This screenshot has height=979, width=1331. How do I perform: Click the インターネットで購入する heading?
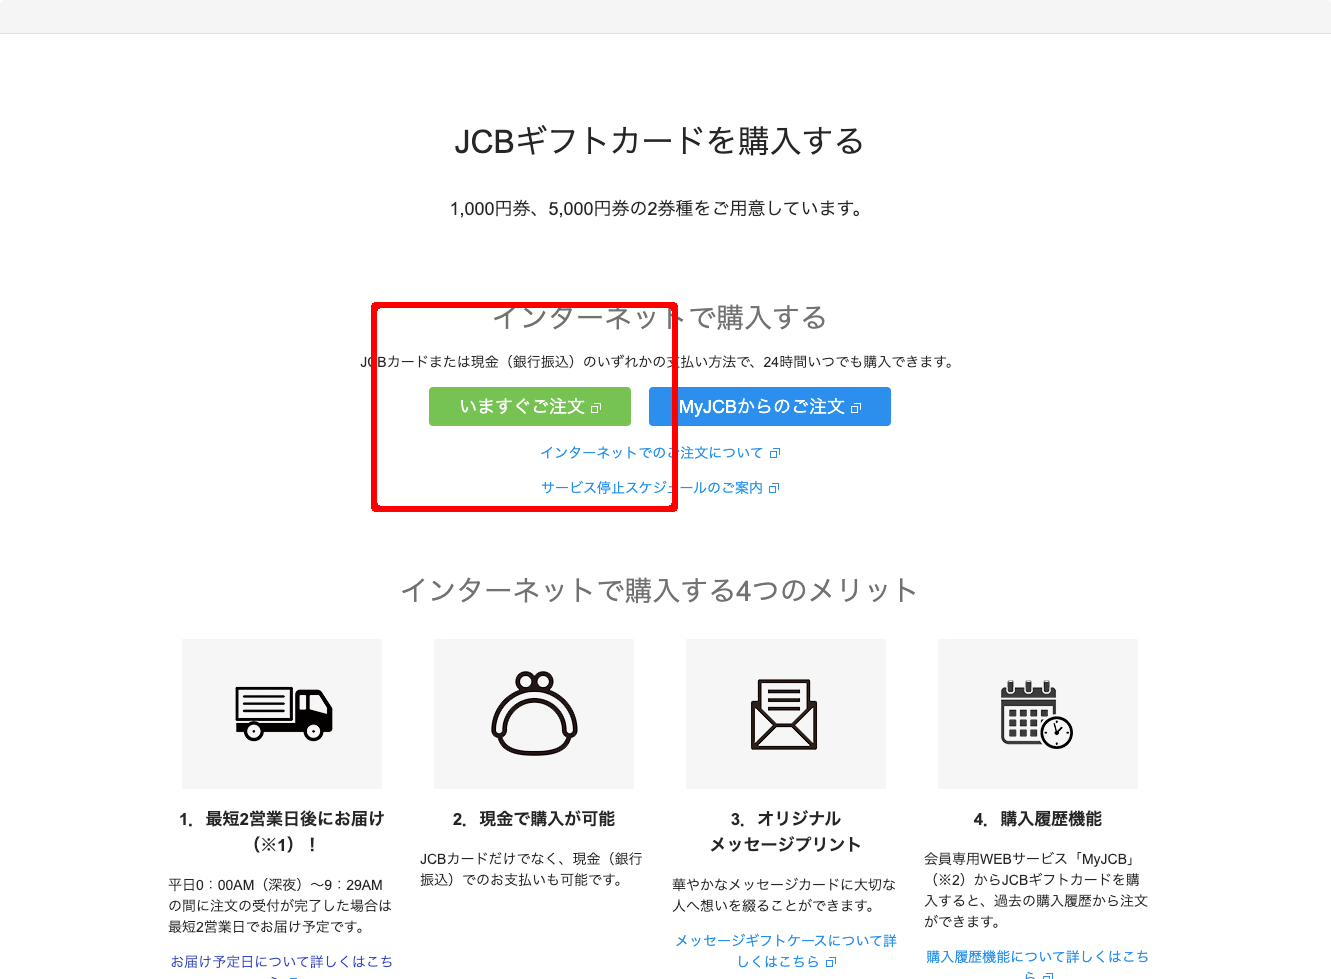click(660, 318)
